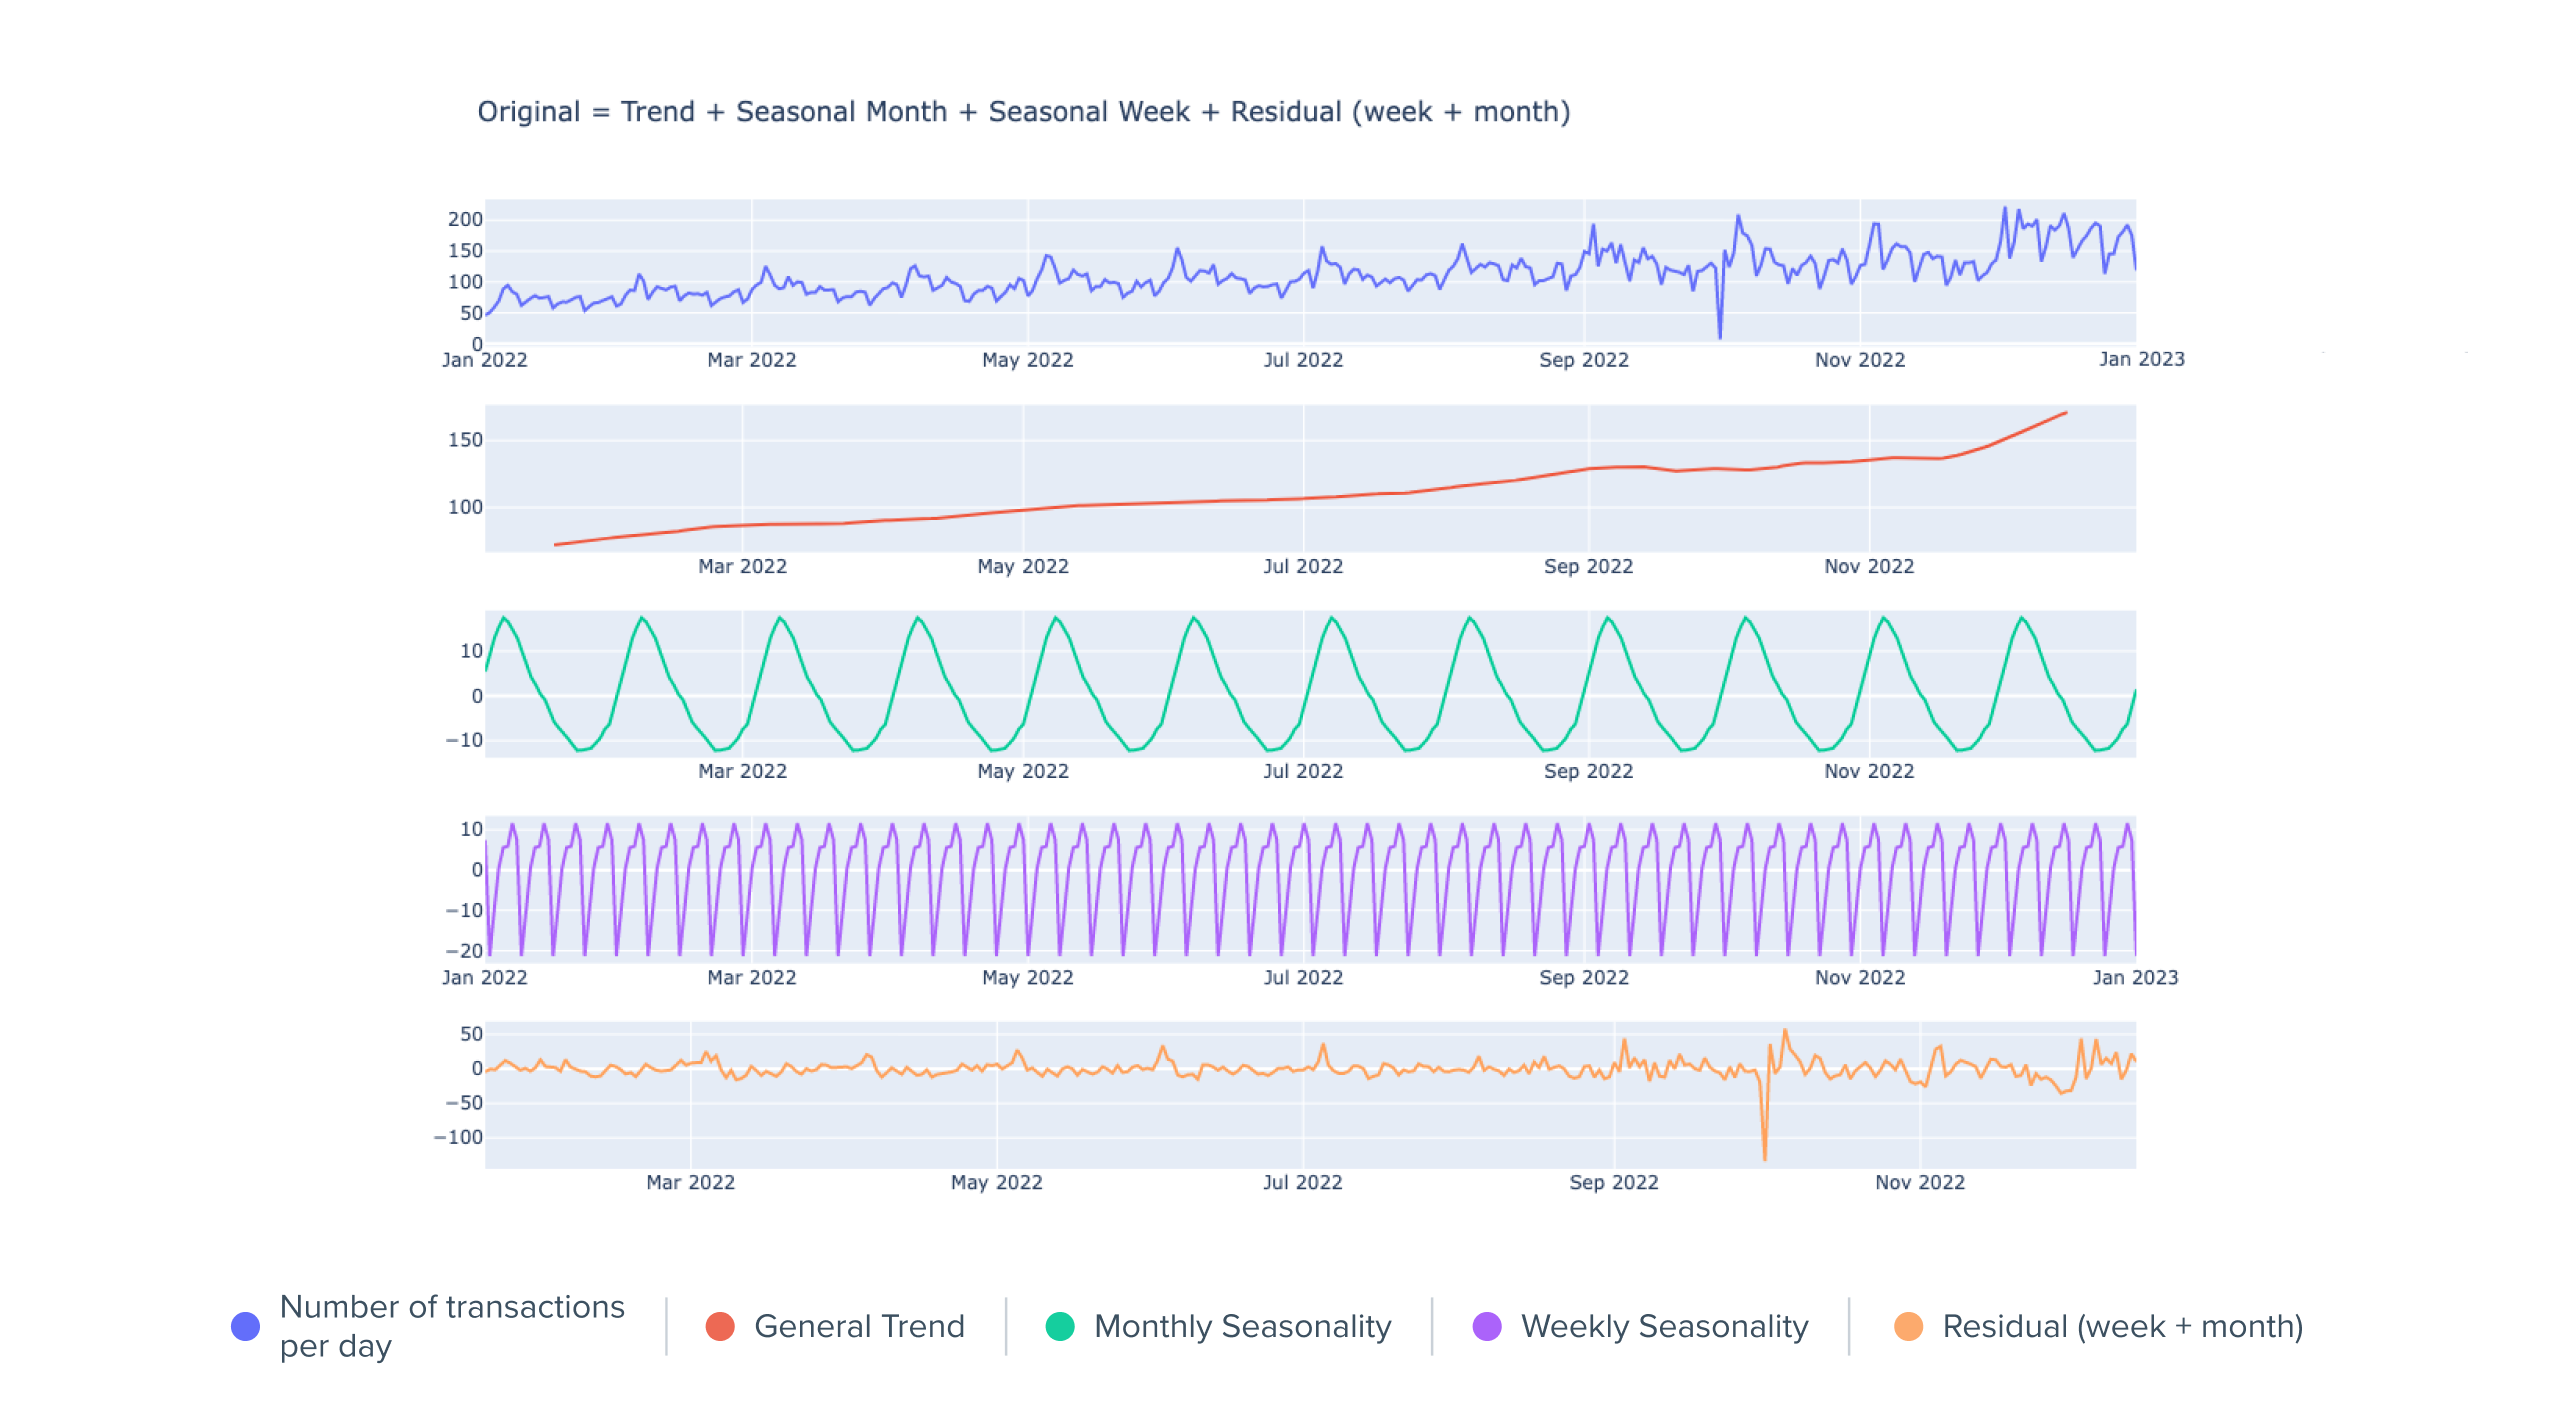Image resolution: width=2574 pixels, height=1425 pixels.
Task: Click the 200 y-axis tick on original chart
Action: [x=465, y=219]
